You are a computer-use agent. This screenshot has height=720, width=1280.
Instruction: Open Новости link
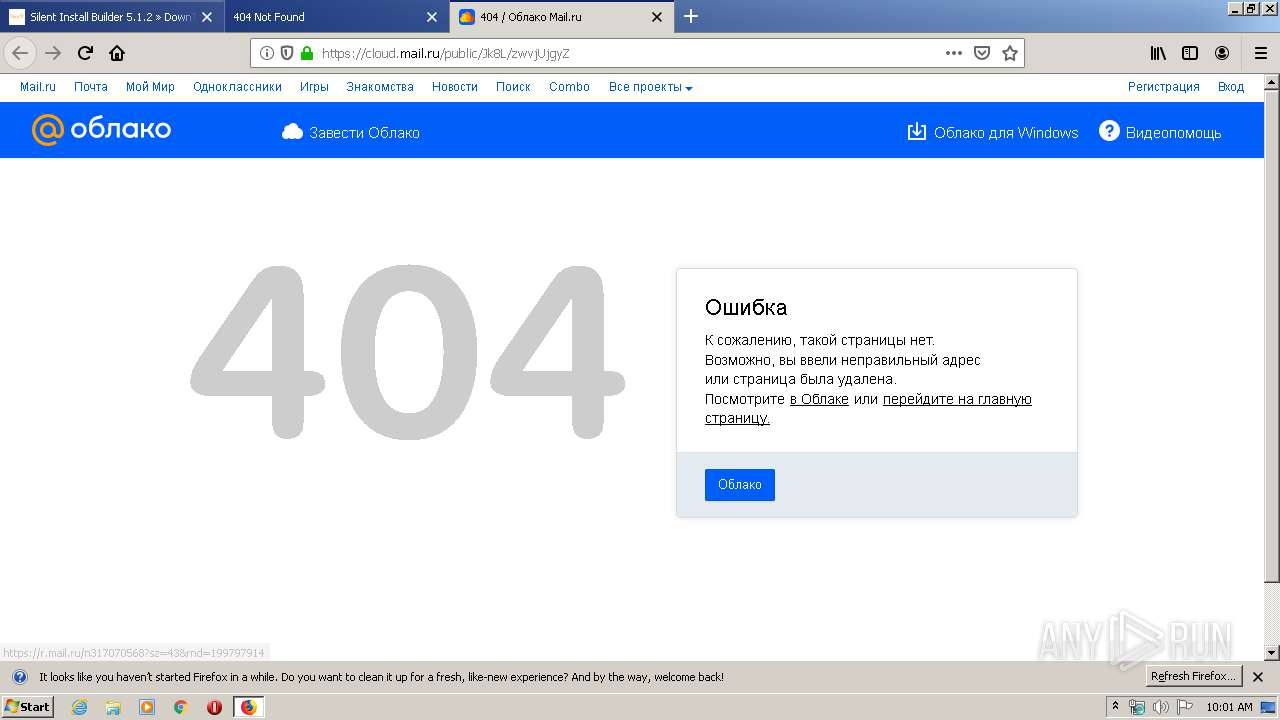click(x=455, y=87)
